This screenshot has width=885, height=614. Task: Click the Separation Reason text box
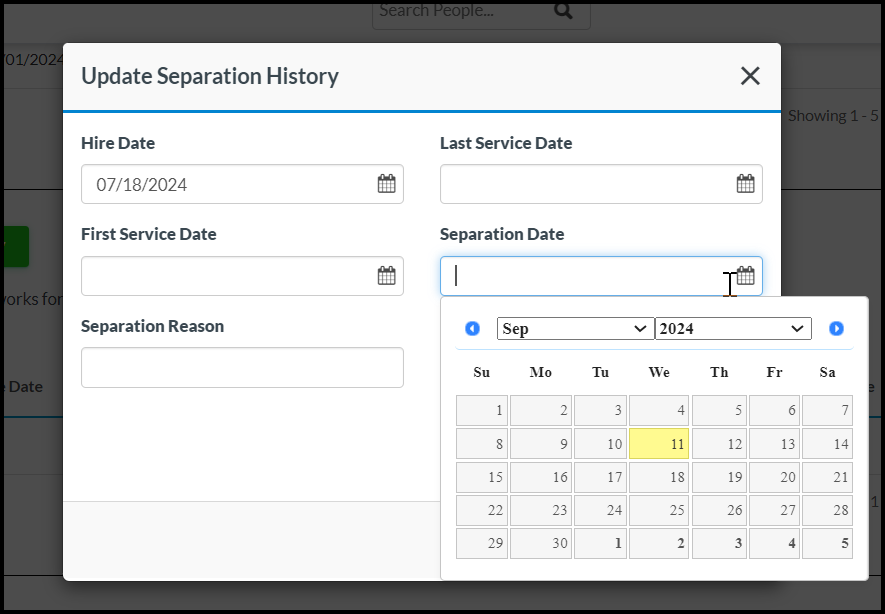pyautogui.click(x=242, y=368)
